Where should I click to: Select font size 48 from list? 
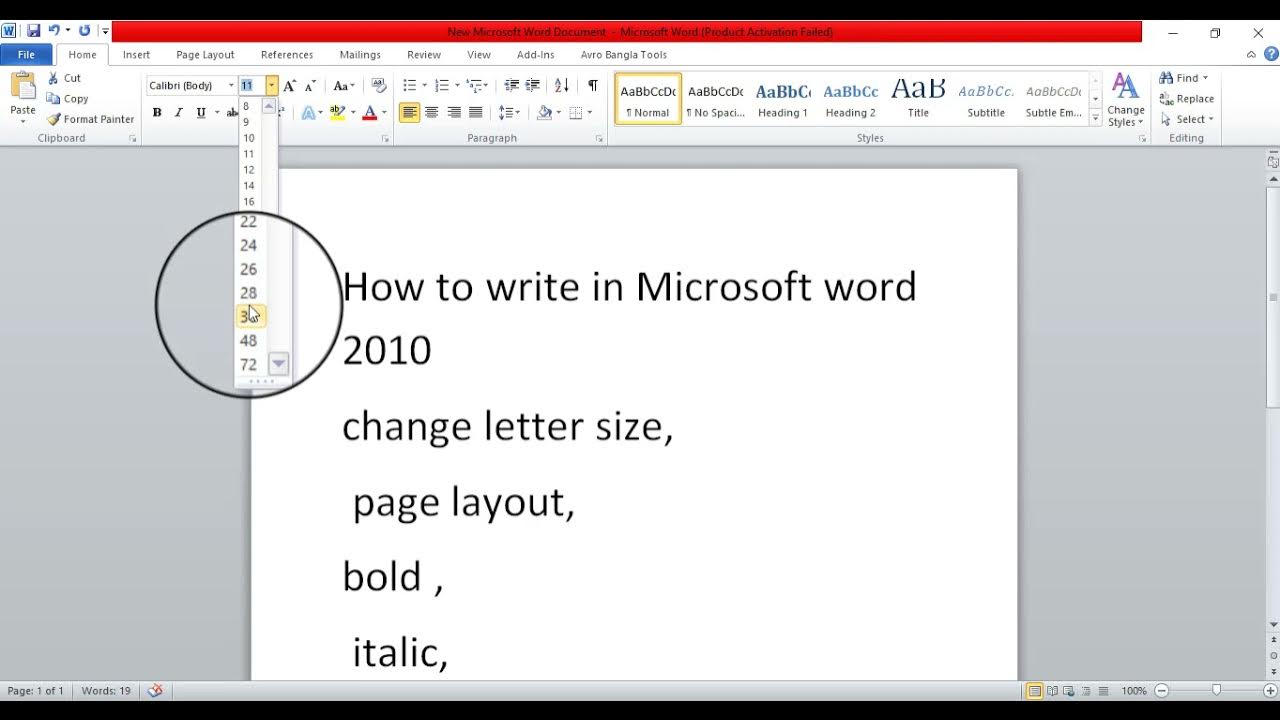coord(249,341)
